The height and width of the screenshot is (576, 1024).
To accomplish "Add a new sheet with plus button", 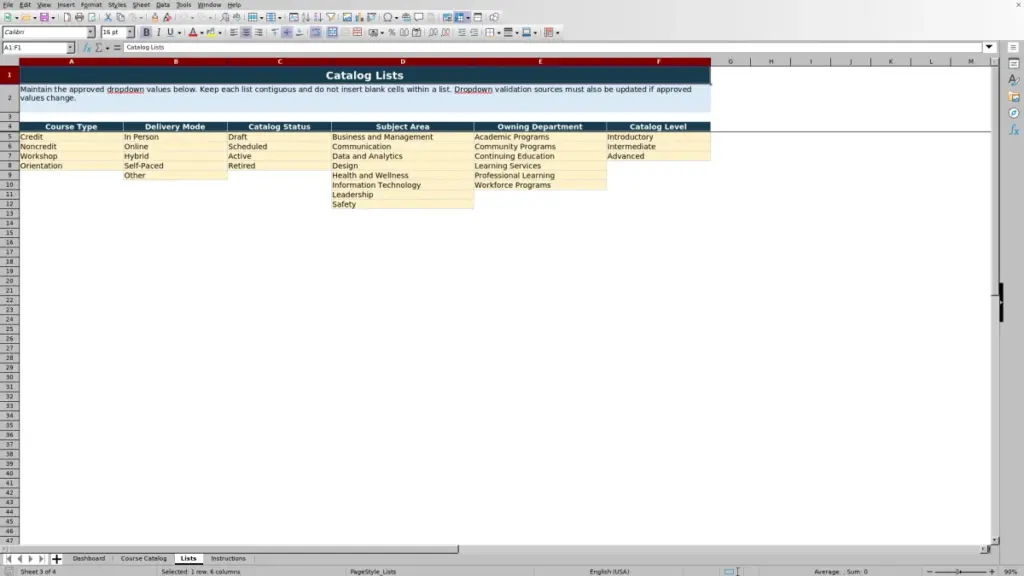I will (57, 559).
